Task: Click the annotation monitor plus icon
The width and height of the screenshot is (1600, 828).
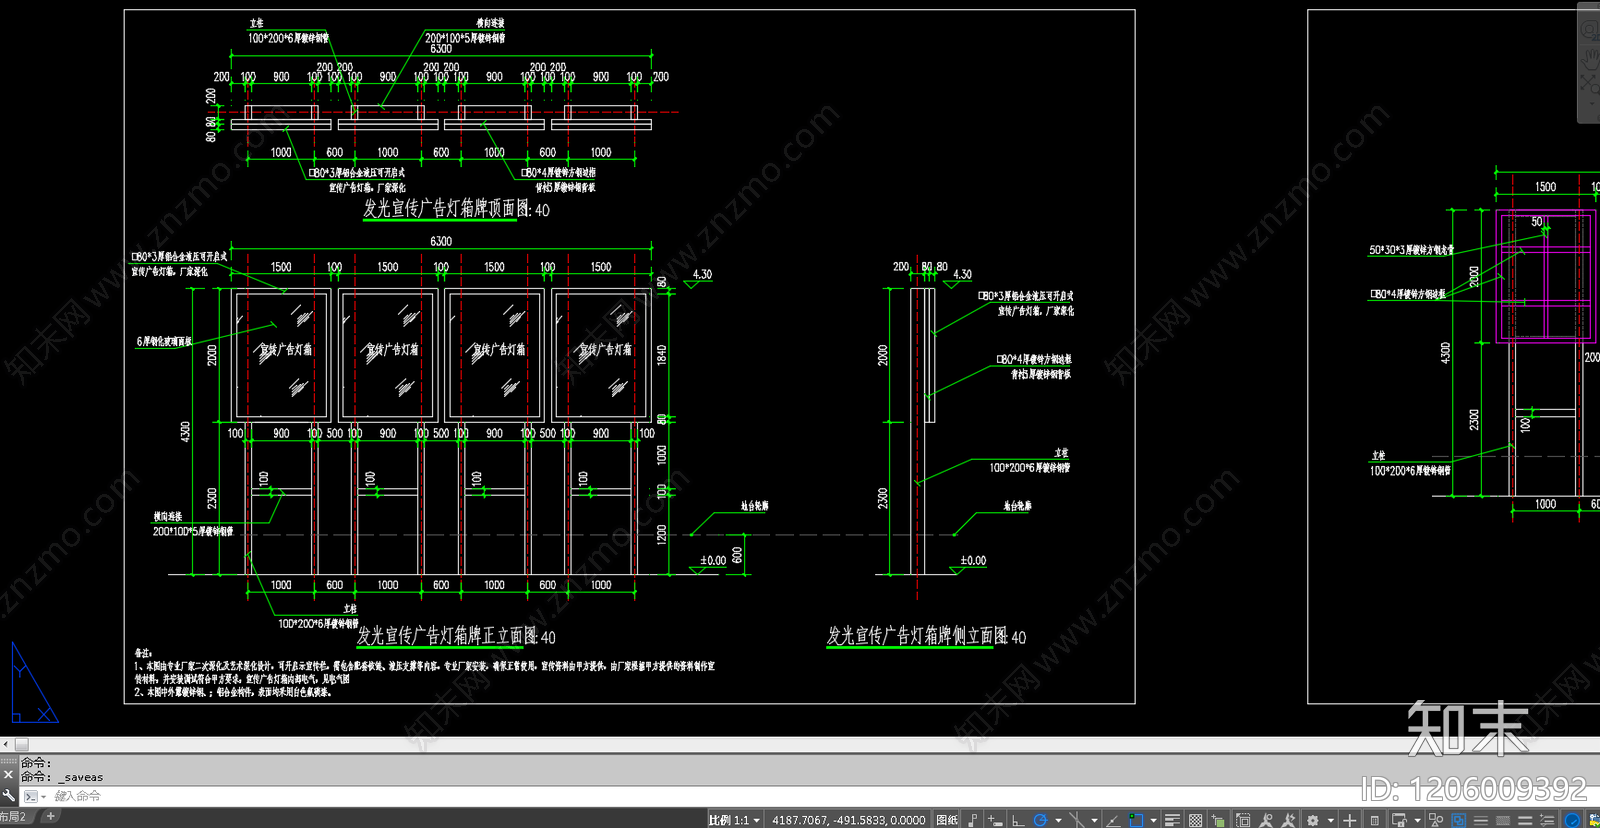Action: click(x=1350, y=820)
